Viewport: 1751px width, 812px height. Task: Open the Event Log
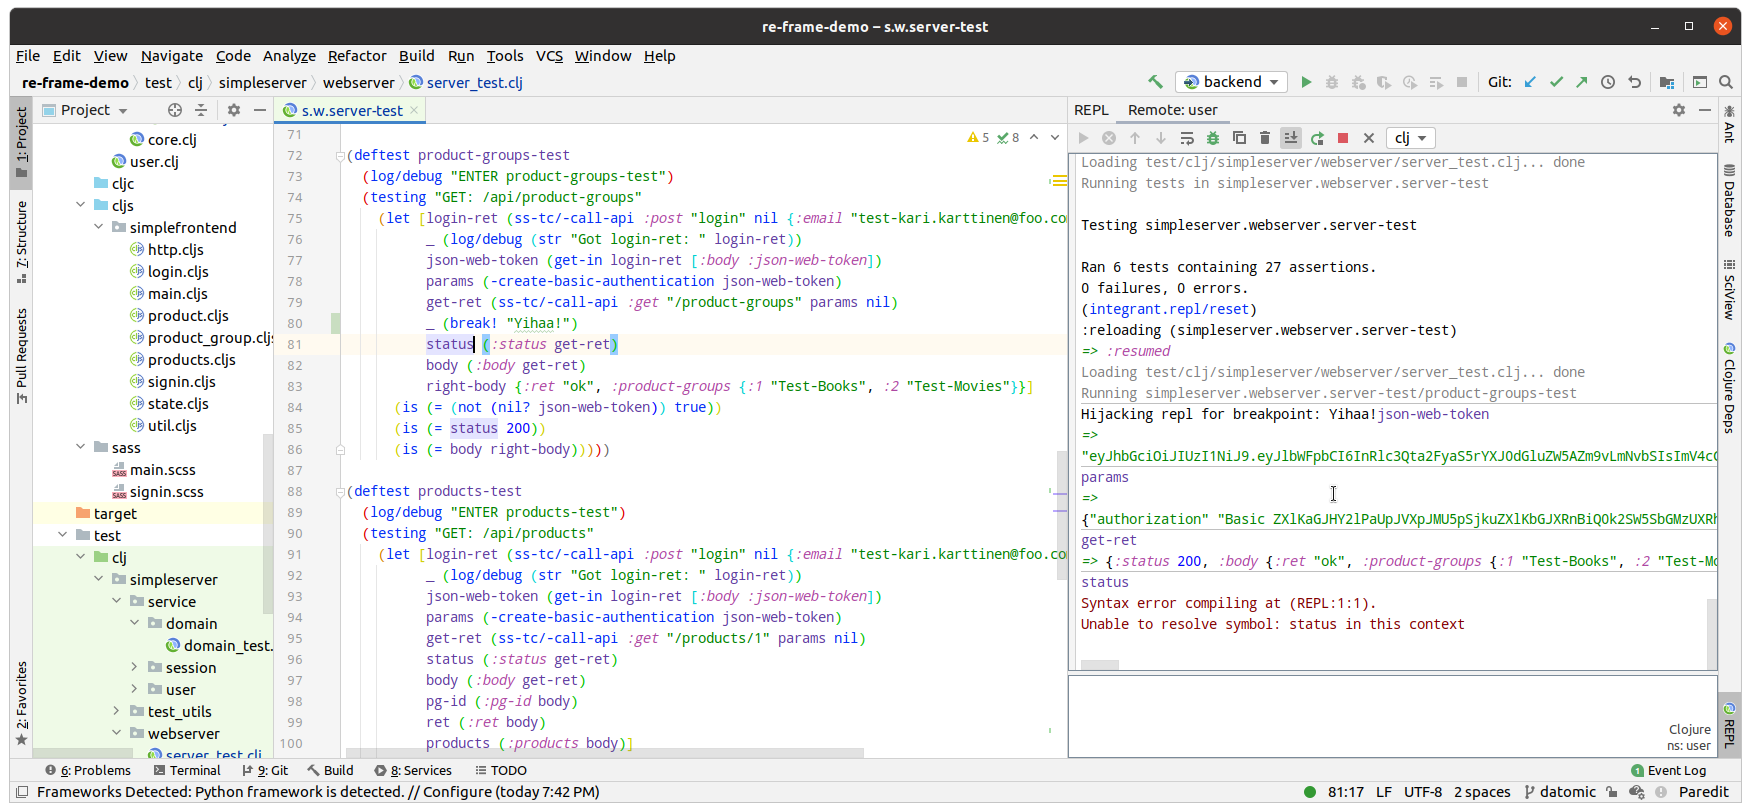(x=1669, y=770)
